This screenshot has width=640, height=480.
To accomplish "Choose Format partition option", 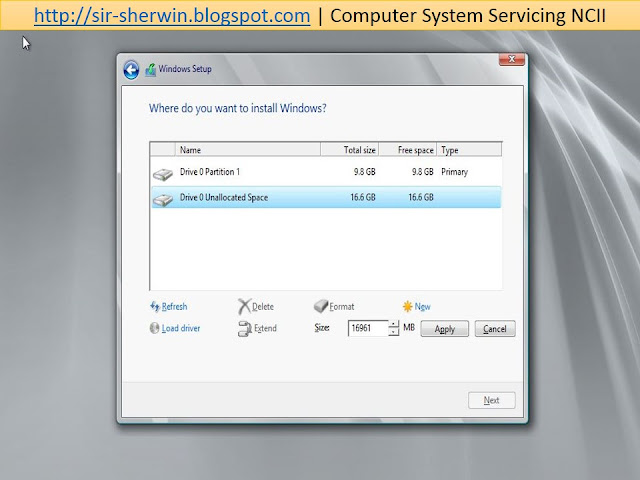I will point(342,307).
